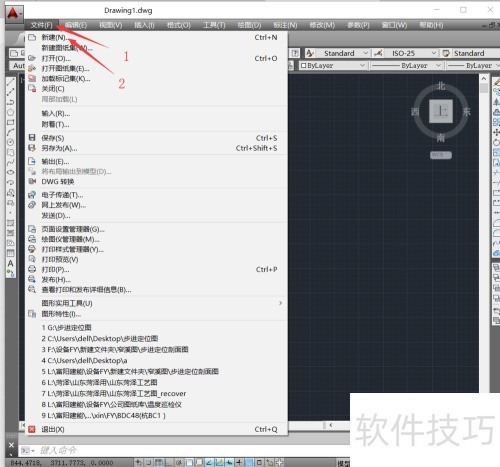500x467 pixels.
Task: Choose 另存为(A)... from File menu
Action: (x=156, y=148)
